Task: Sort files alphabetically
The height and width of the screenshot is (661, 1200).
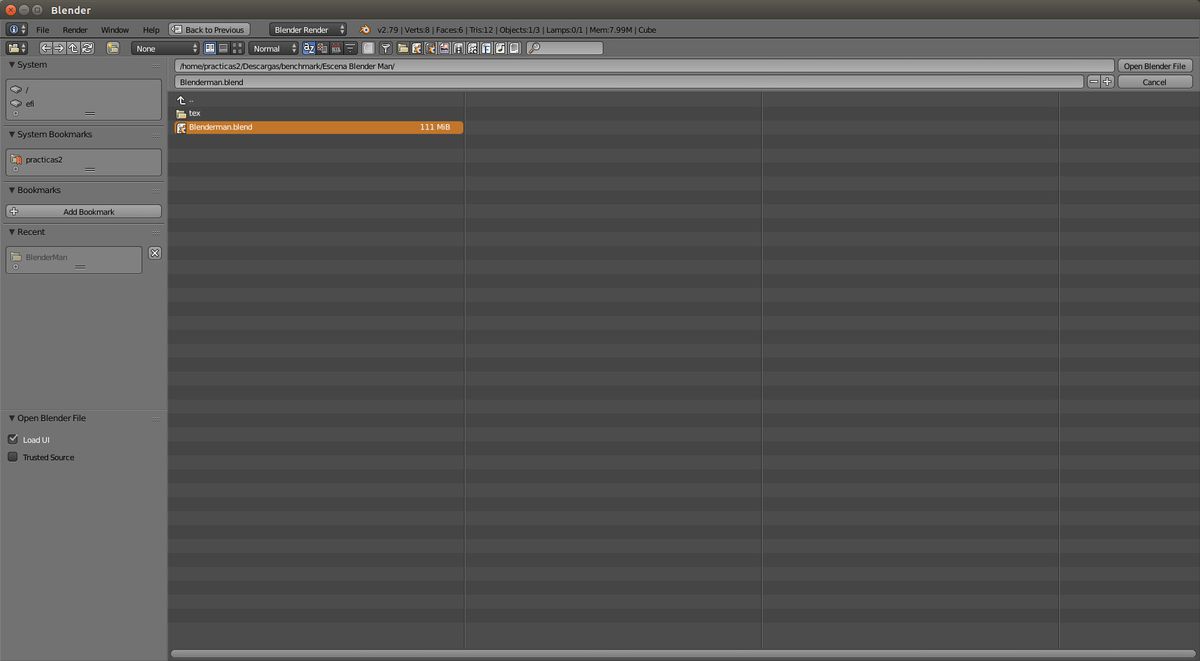Action: (309, 48)
